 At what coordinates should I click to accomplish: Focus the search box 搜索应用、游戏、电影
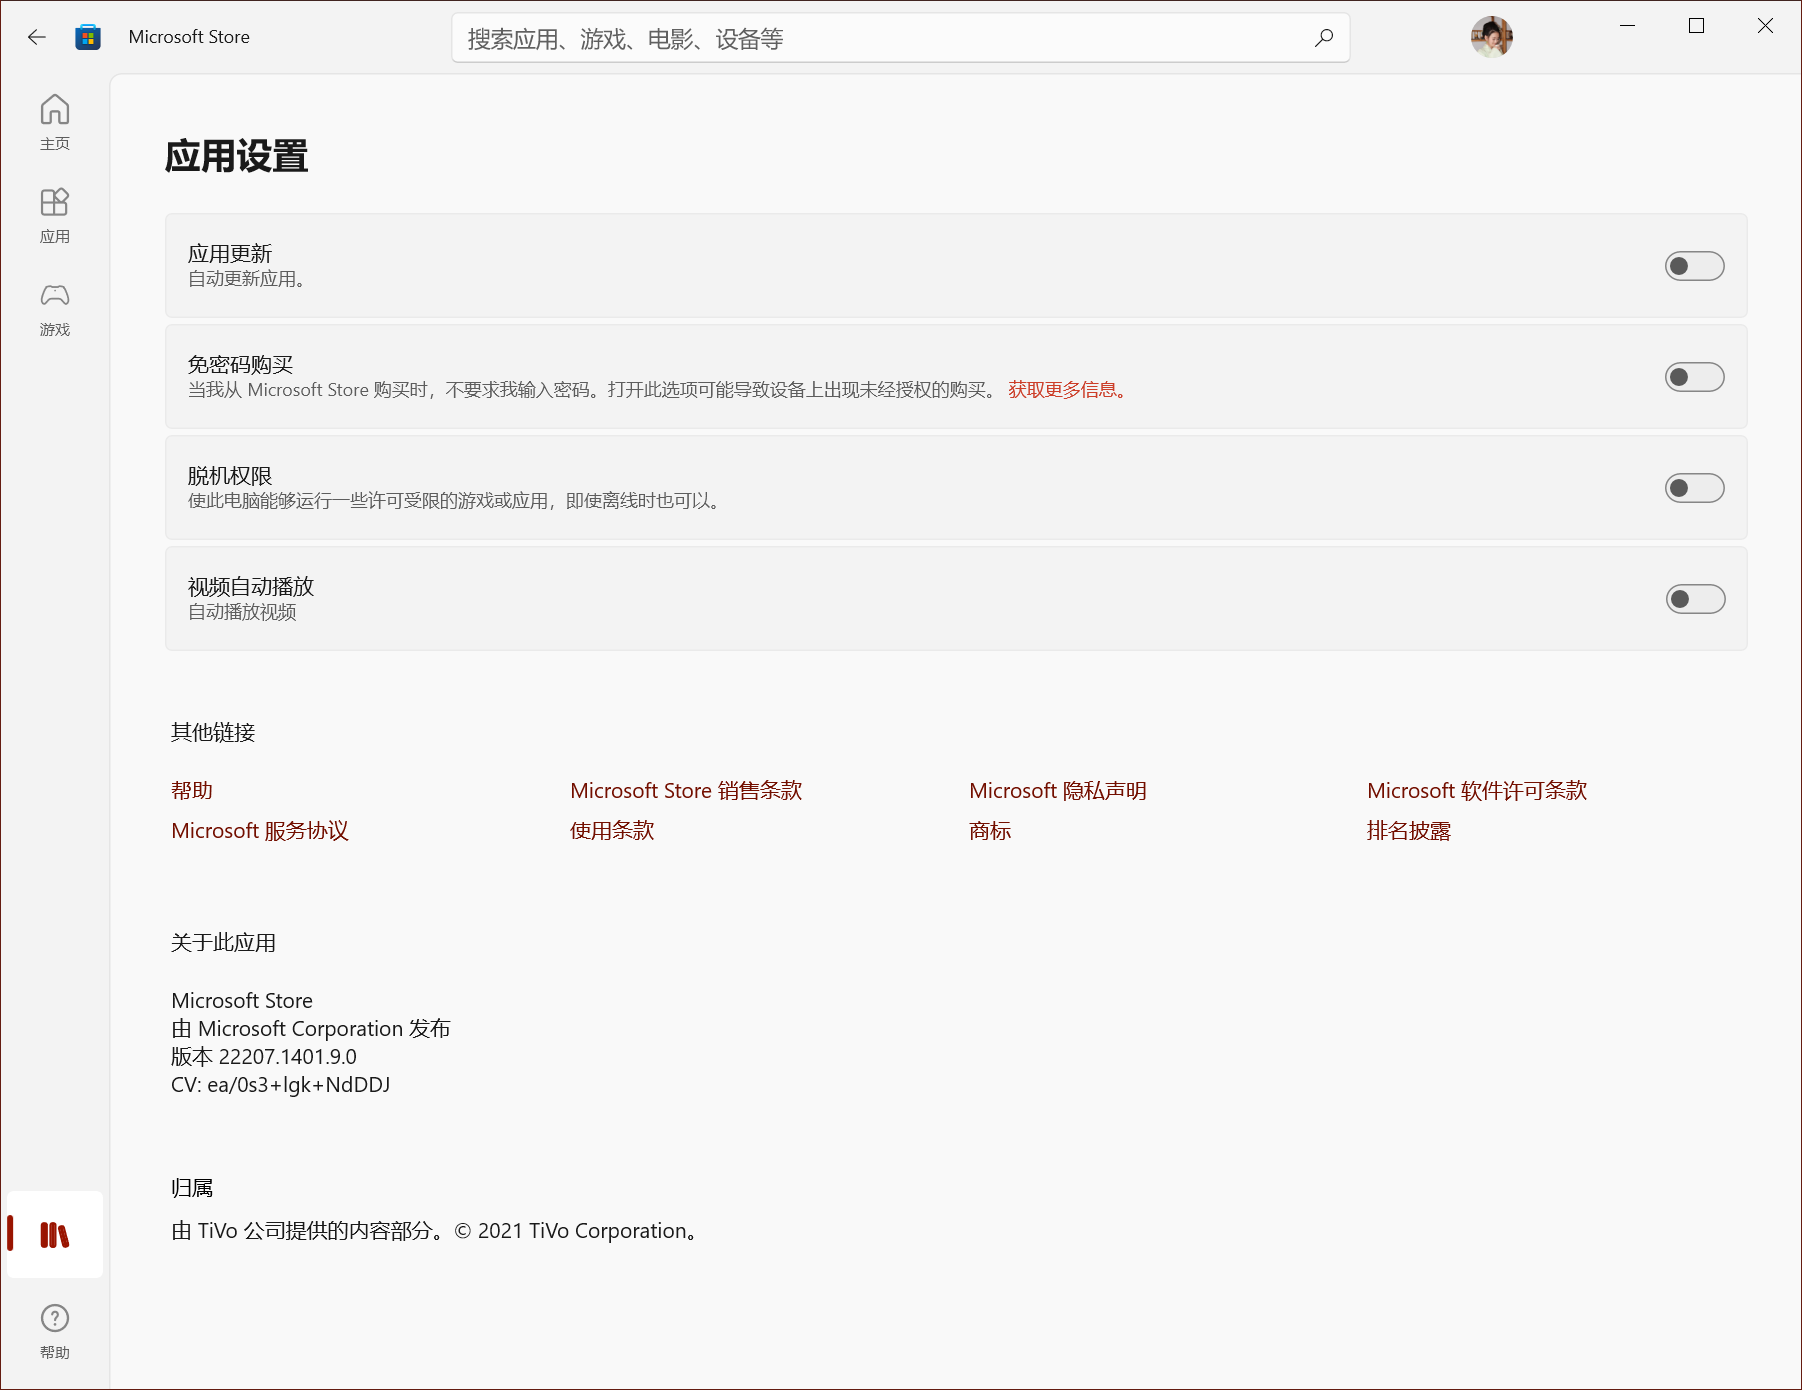(x=900, y=38)
